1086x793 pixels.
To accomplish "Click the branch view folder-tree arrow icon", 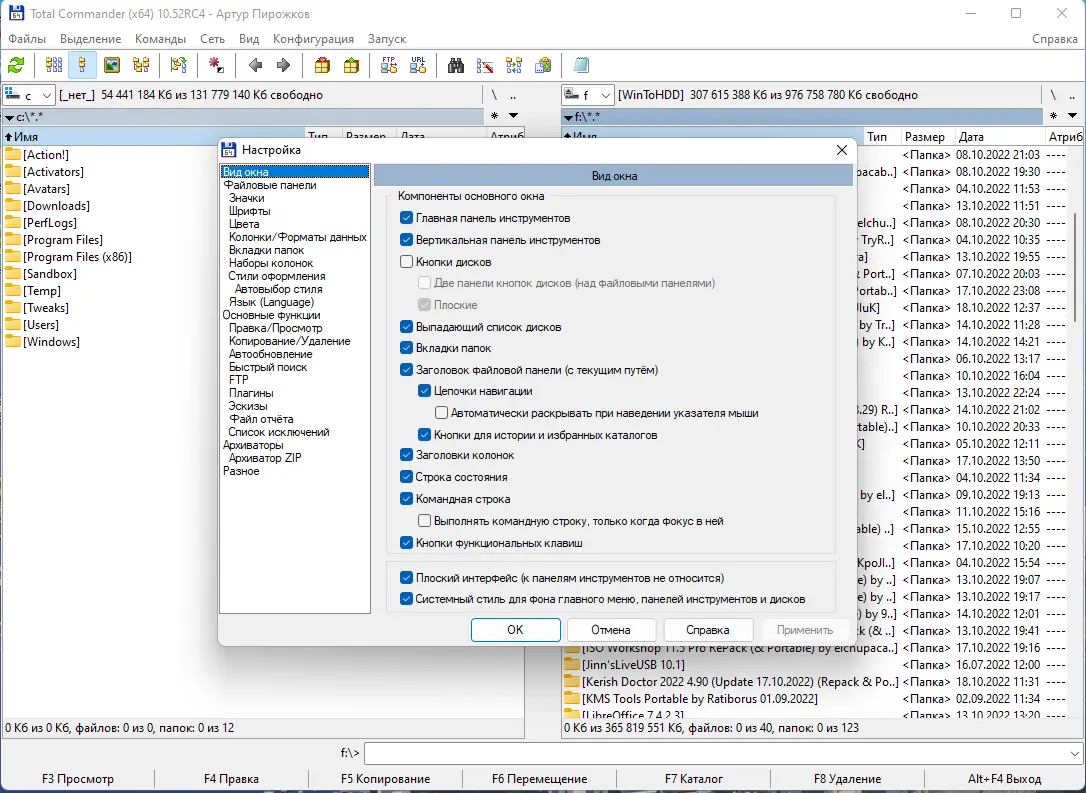I will (x=179, y=66).
